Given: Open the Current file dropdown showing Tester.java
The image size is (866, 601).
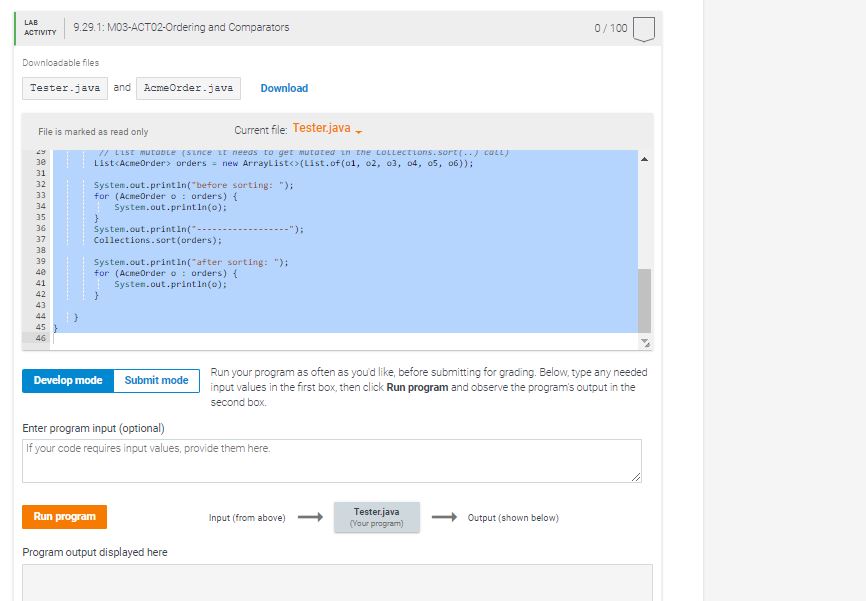Looking at the screenshot, I should point(322,128).
